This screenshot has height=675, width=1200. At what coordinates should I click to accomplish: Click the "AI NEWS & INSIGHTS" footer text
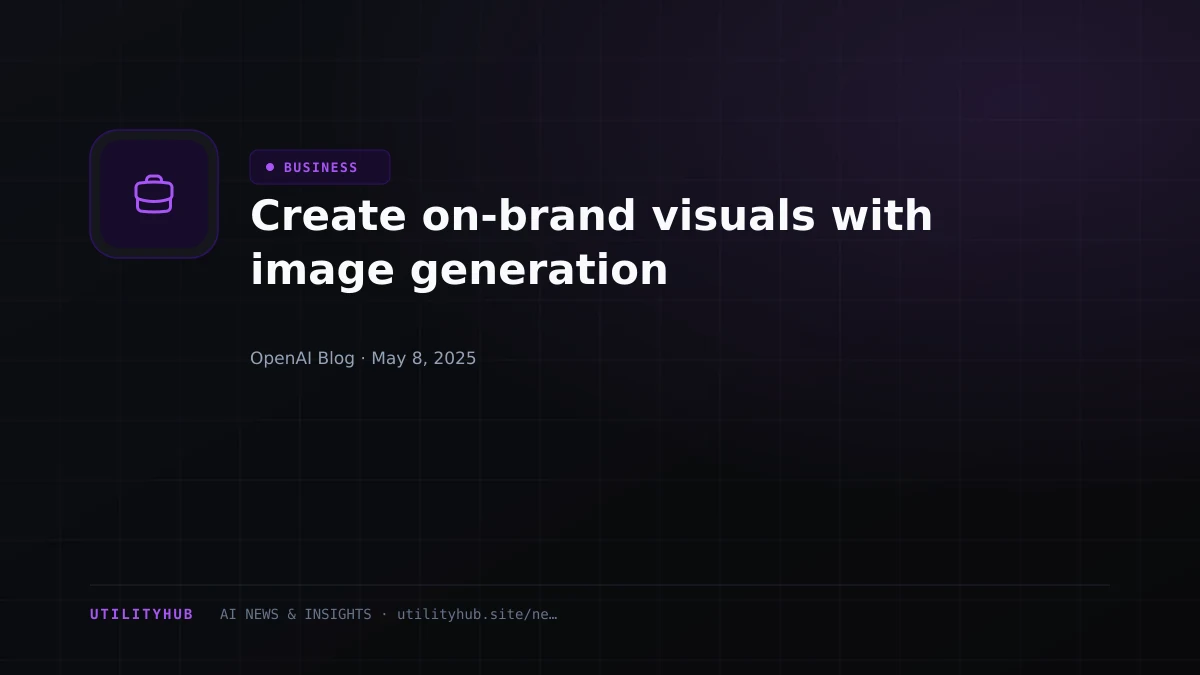[x=295, y=614]
